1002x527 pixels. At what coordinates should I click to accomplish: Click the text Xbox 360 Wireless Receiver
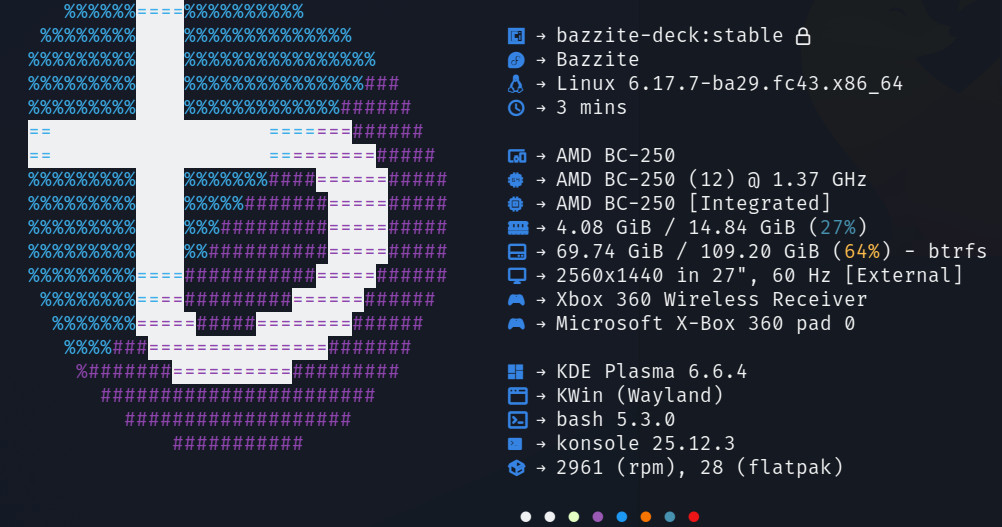pyautogui.click(x=712, y=300)
